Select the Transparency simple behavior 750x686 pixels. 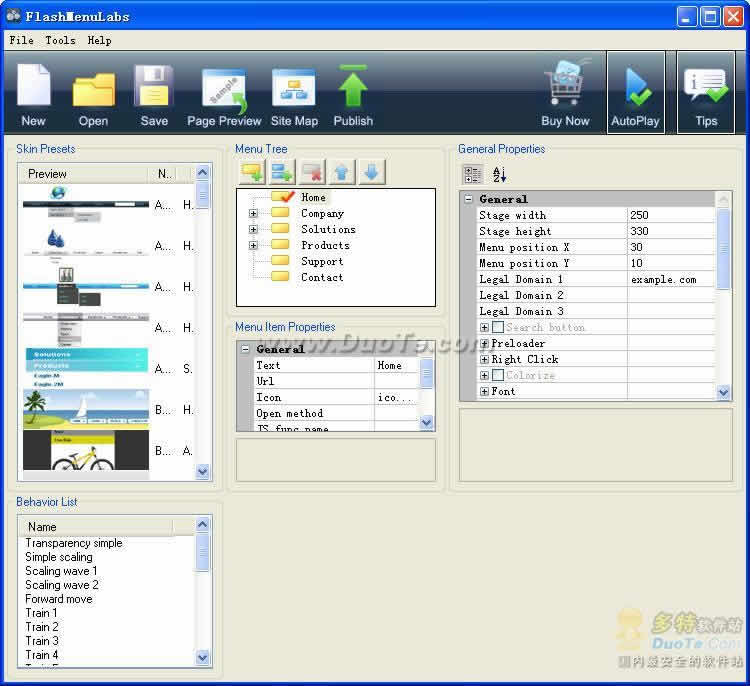pos(74,543)
